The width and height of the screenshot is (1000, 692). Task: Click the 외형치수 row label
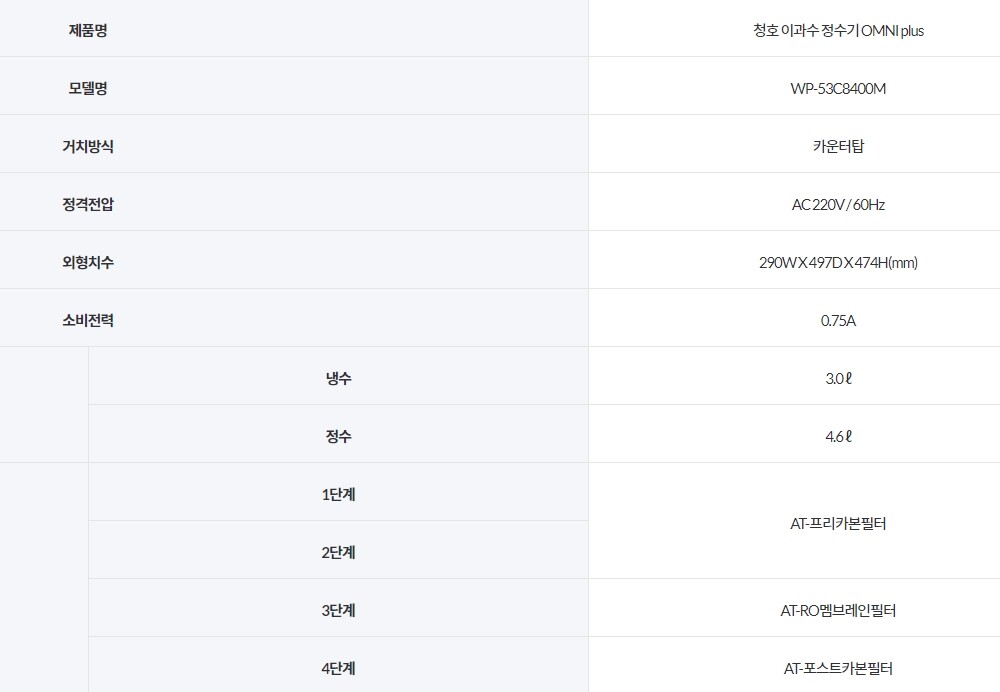pos(88,262)
